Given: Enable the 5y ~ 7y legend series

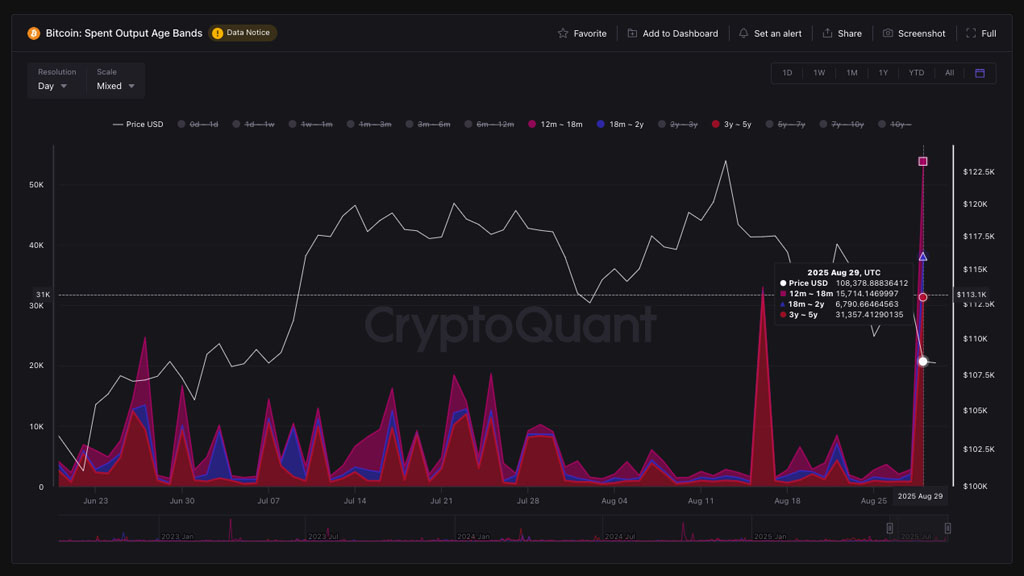Looking at the screenshot, I should (x=786, y=124).
